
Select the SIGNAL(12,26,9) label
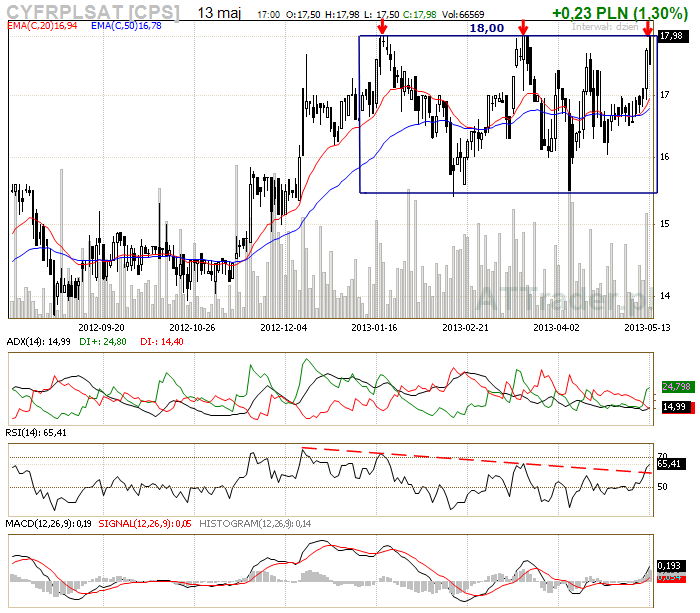click(145, 524)
